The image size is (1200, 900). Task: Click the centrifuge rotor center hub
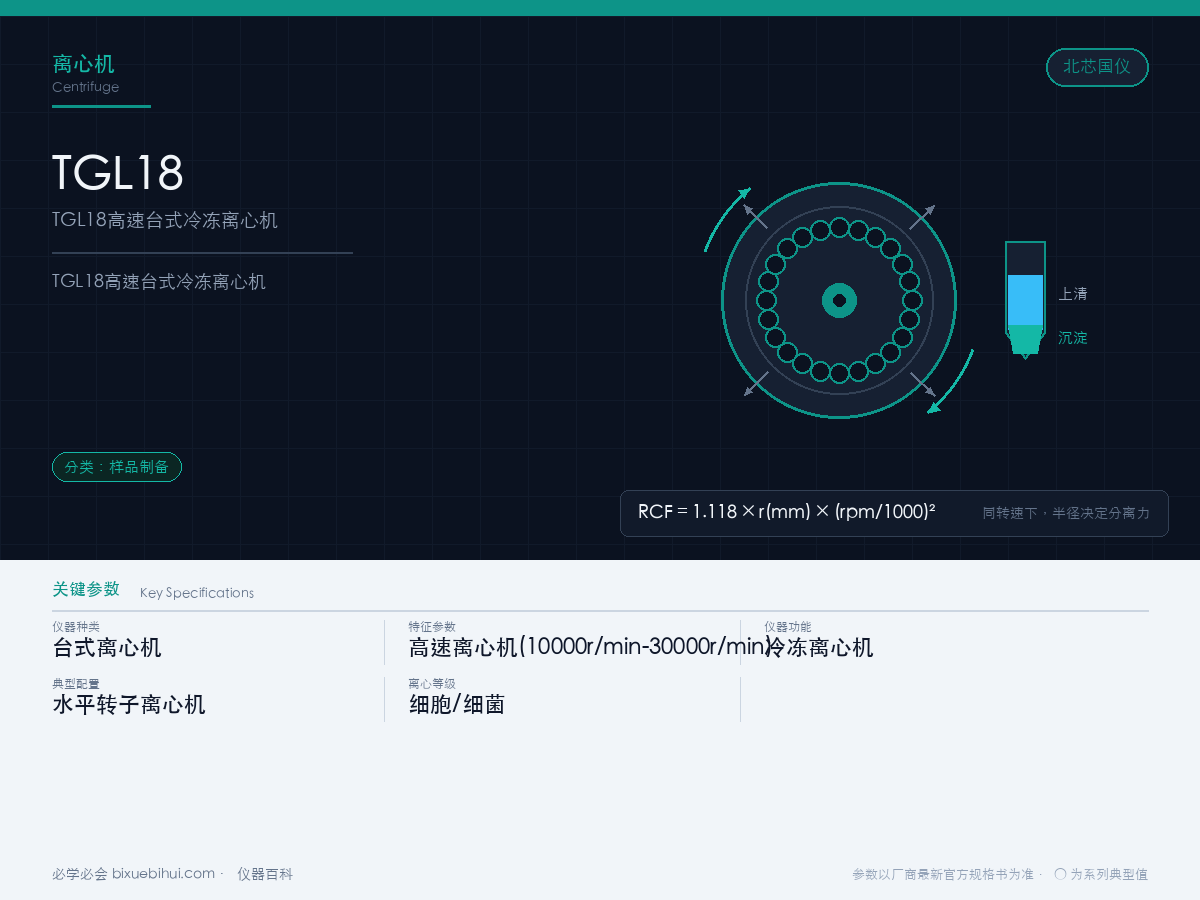(839, 300)
